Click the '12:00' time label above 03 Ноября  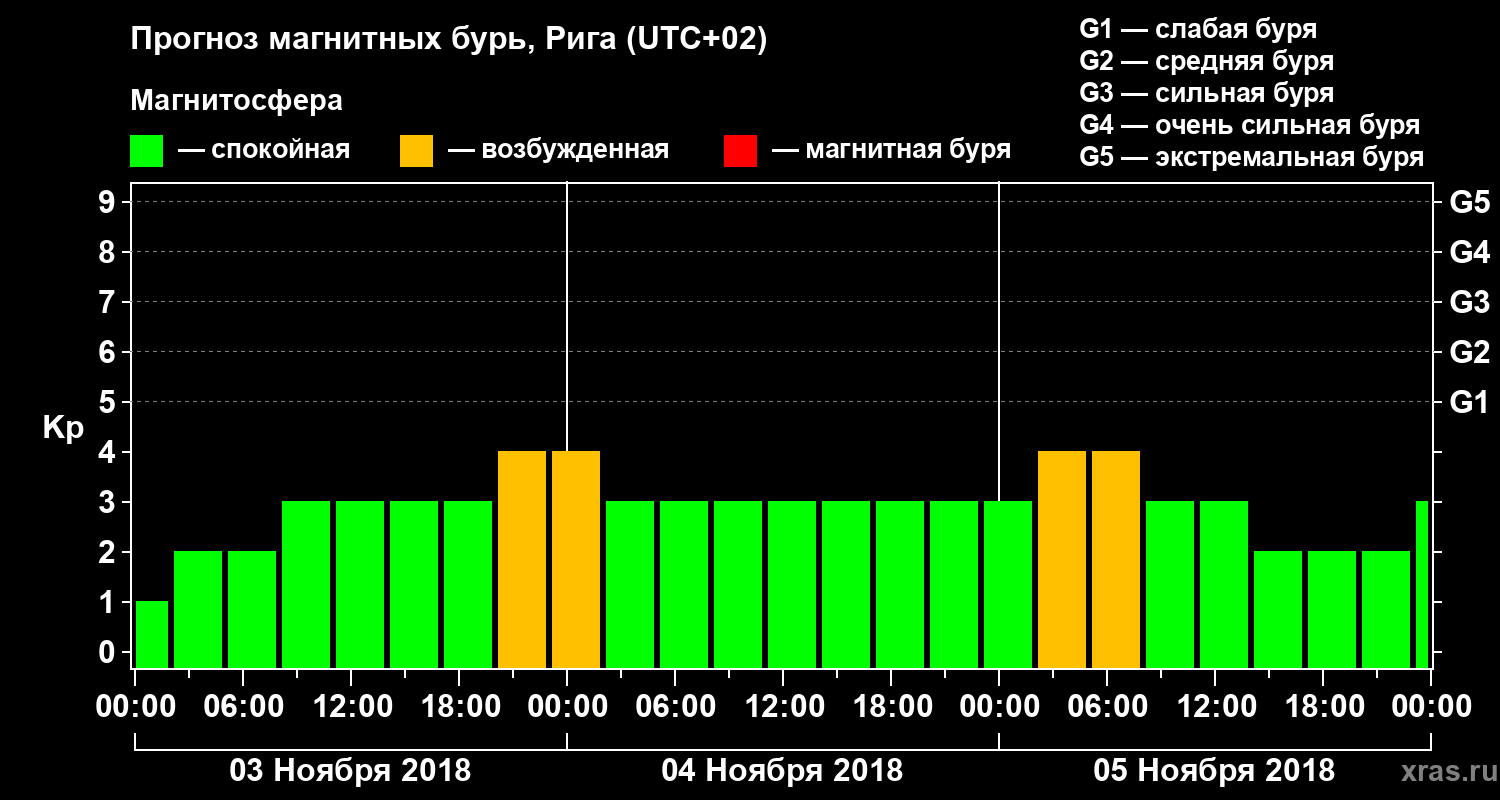(351, 707)
